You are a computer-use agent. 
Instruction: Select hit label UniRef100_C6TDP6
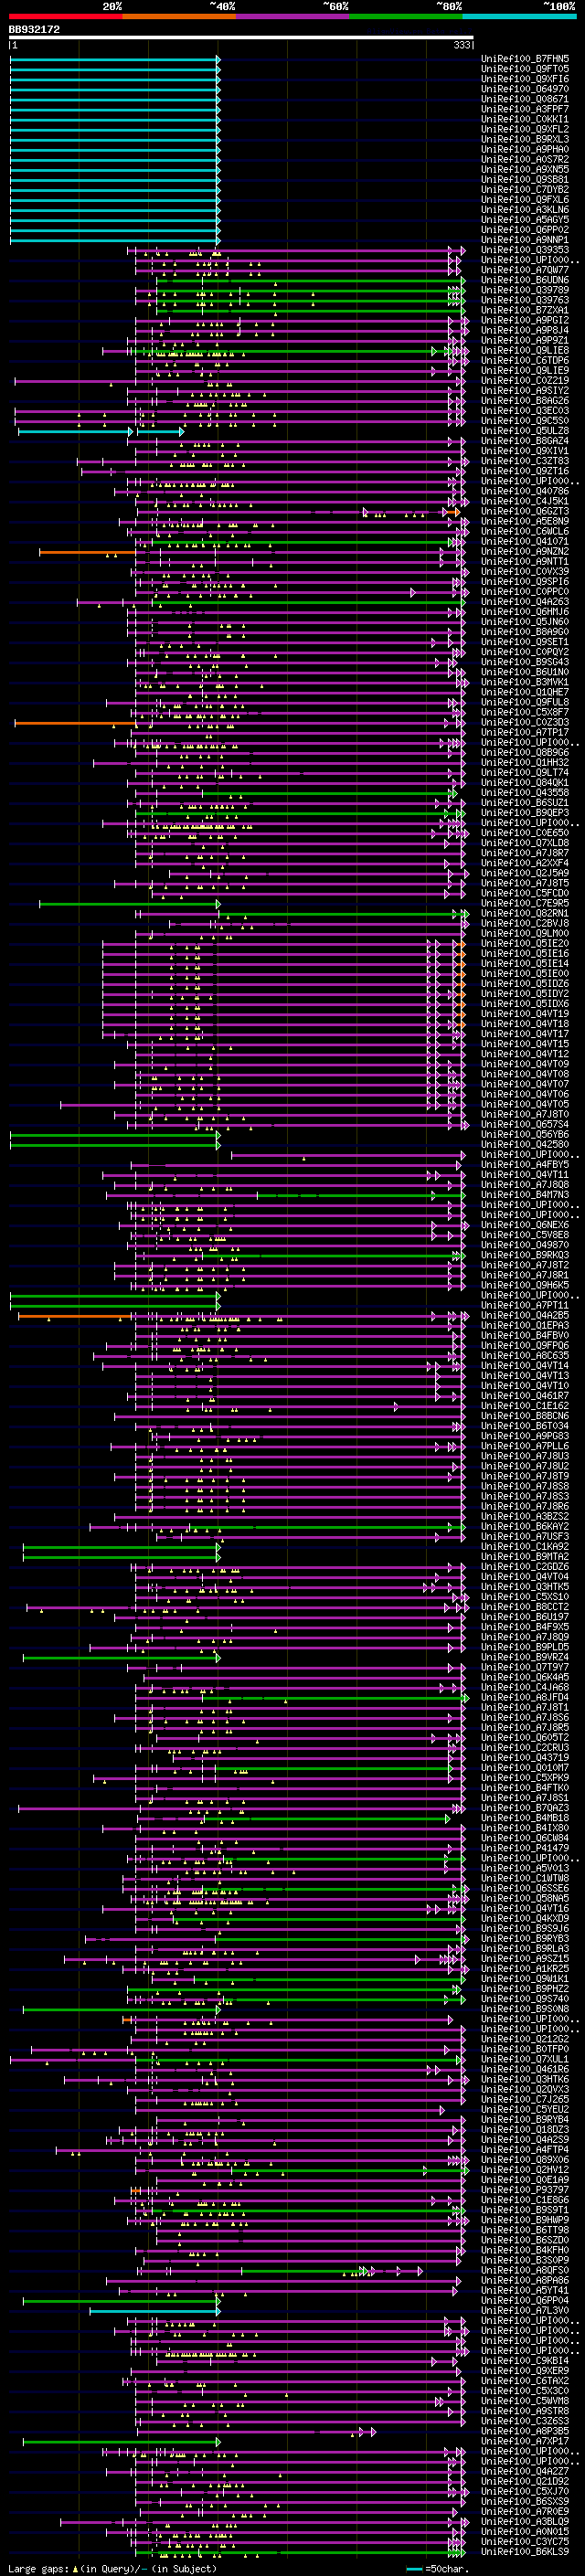tap(525, 360)
